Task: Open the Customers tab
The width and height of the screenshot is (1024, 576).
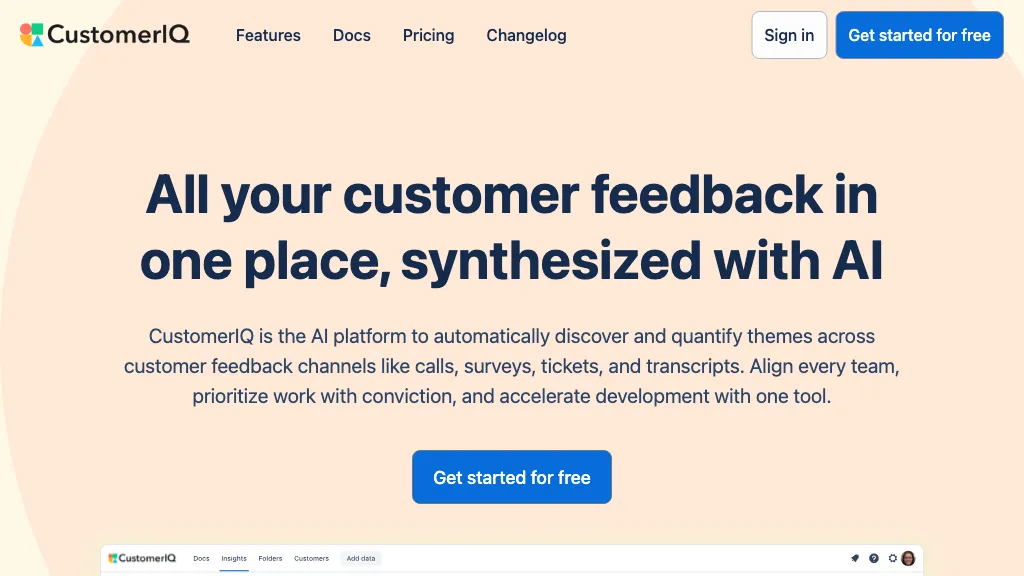Action: pyautogui.click(x=311, y=558)
